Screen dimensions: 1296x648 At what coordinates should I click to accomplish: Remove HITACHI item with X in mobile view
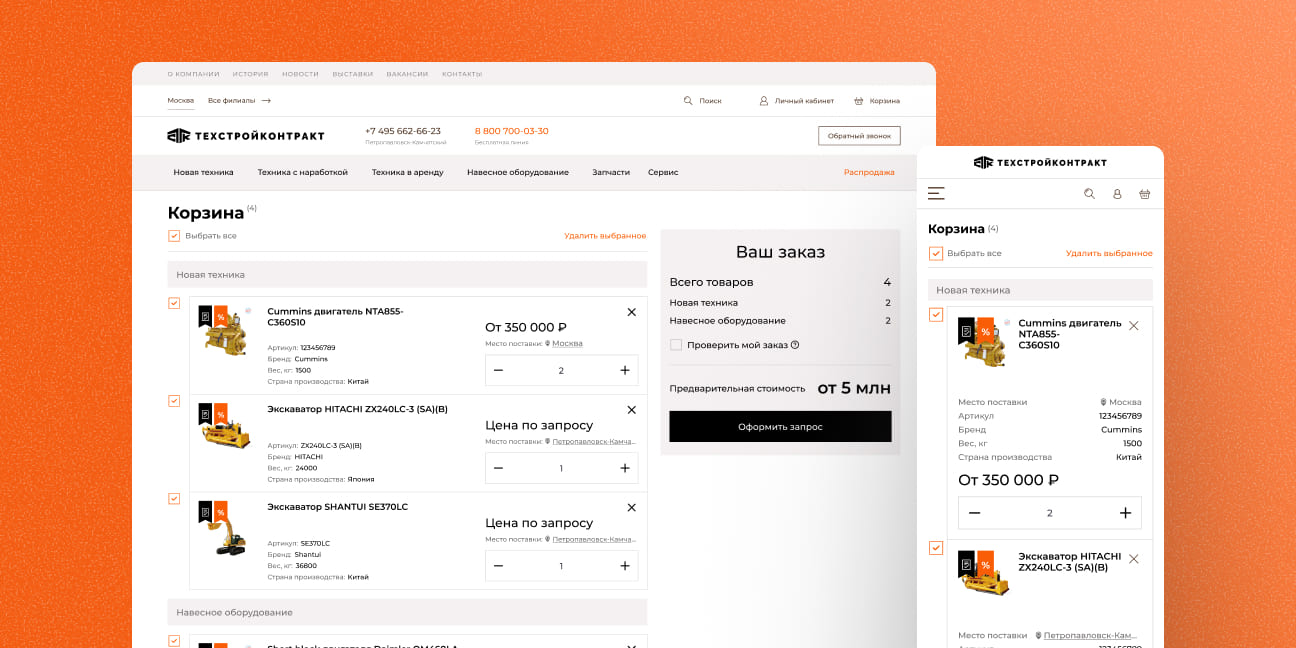pos(1133,559)
